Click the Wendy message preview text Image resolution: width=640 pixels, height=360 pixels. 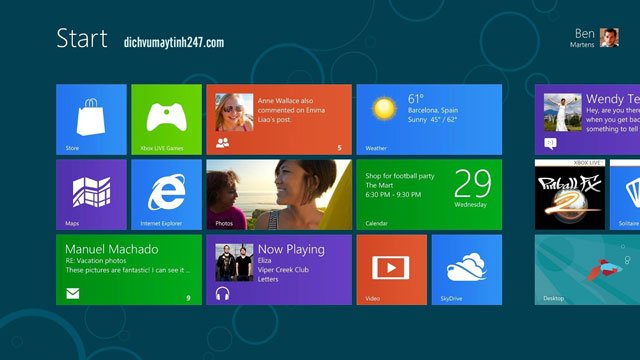pos(613,120)
